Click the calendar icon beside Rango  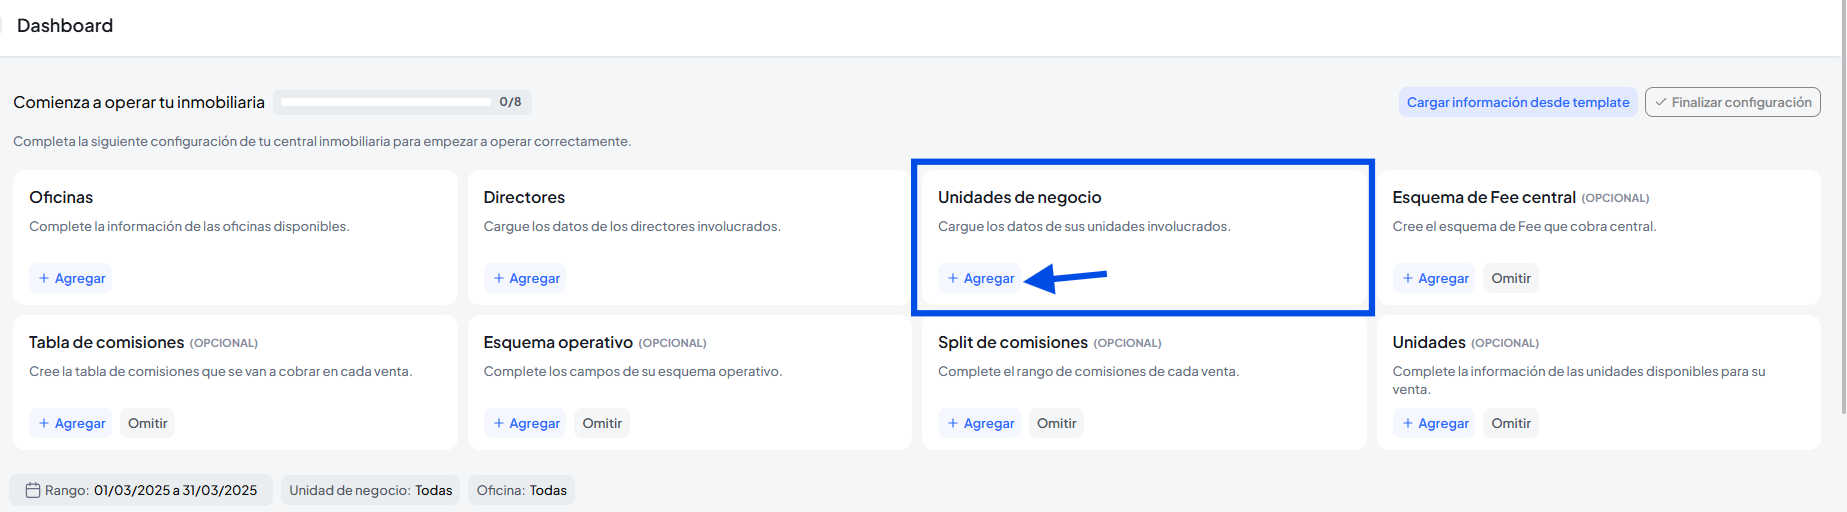tap(33, 490)
